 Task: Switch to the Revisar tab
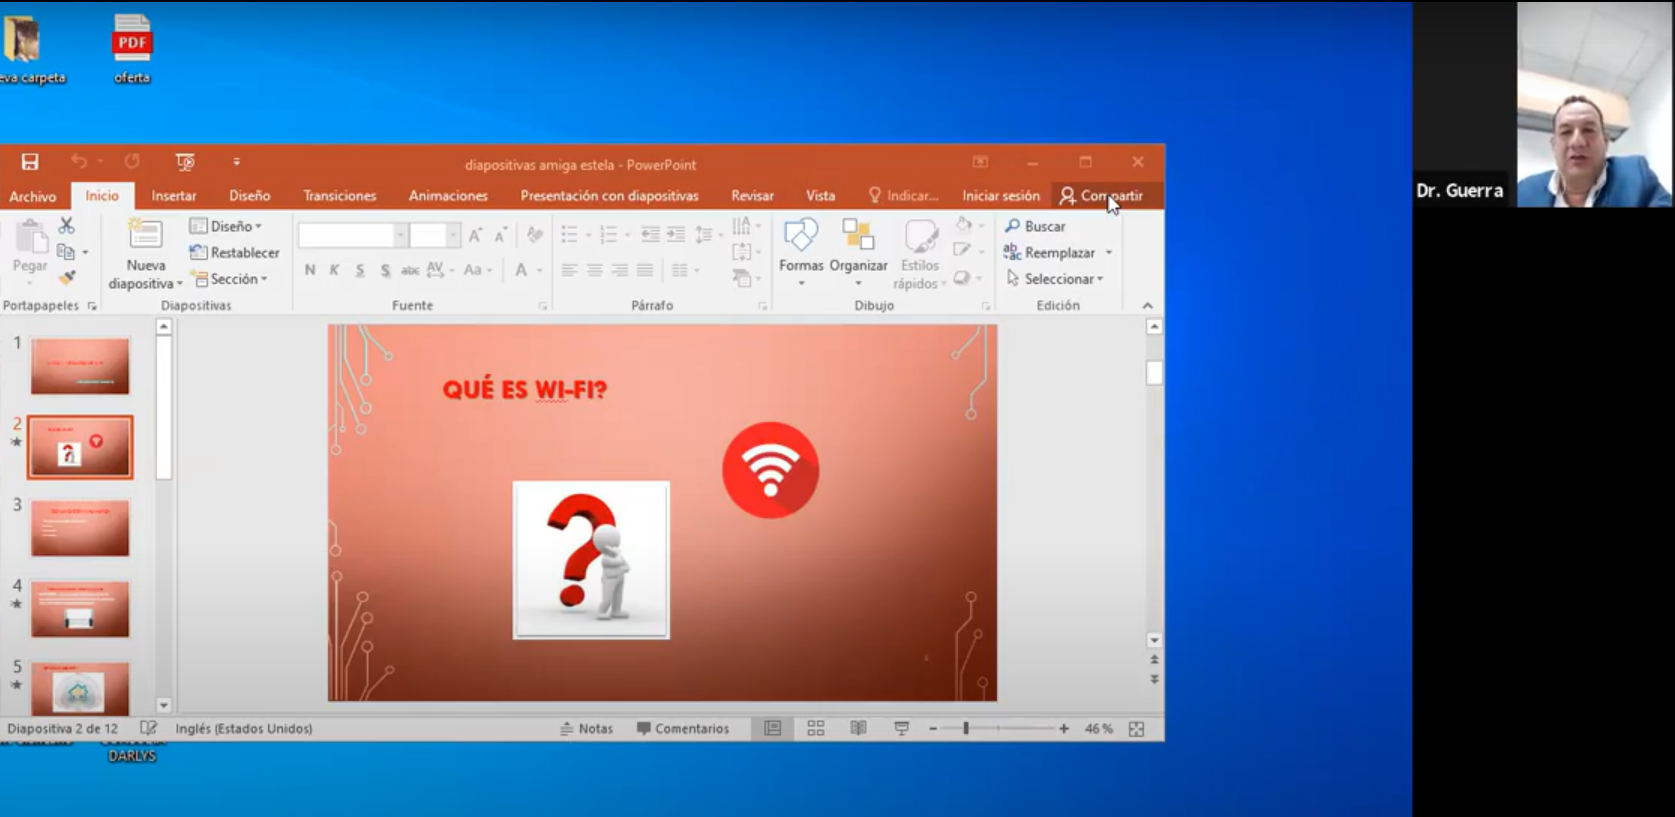tap(752, 196)
